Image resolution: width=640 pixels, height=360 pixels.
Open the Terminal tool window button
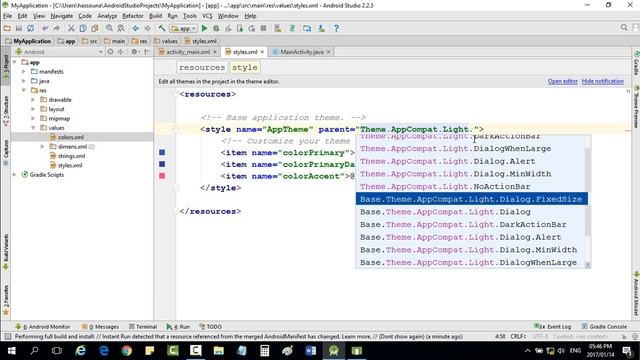143,327
